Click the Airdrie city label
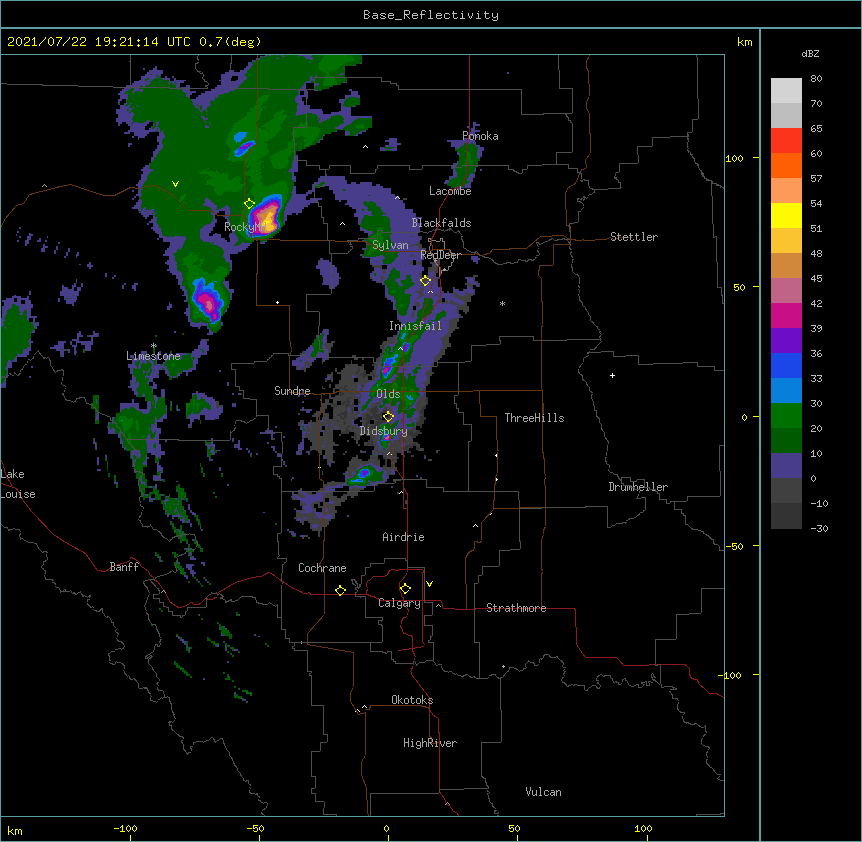The height and width of the screenshot is (842, 862). [404, 537]
